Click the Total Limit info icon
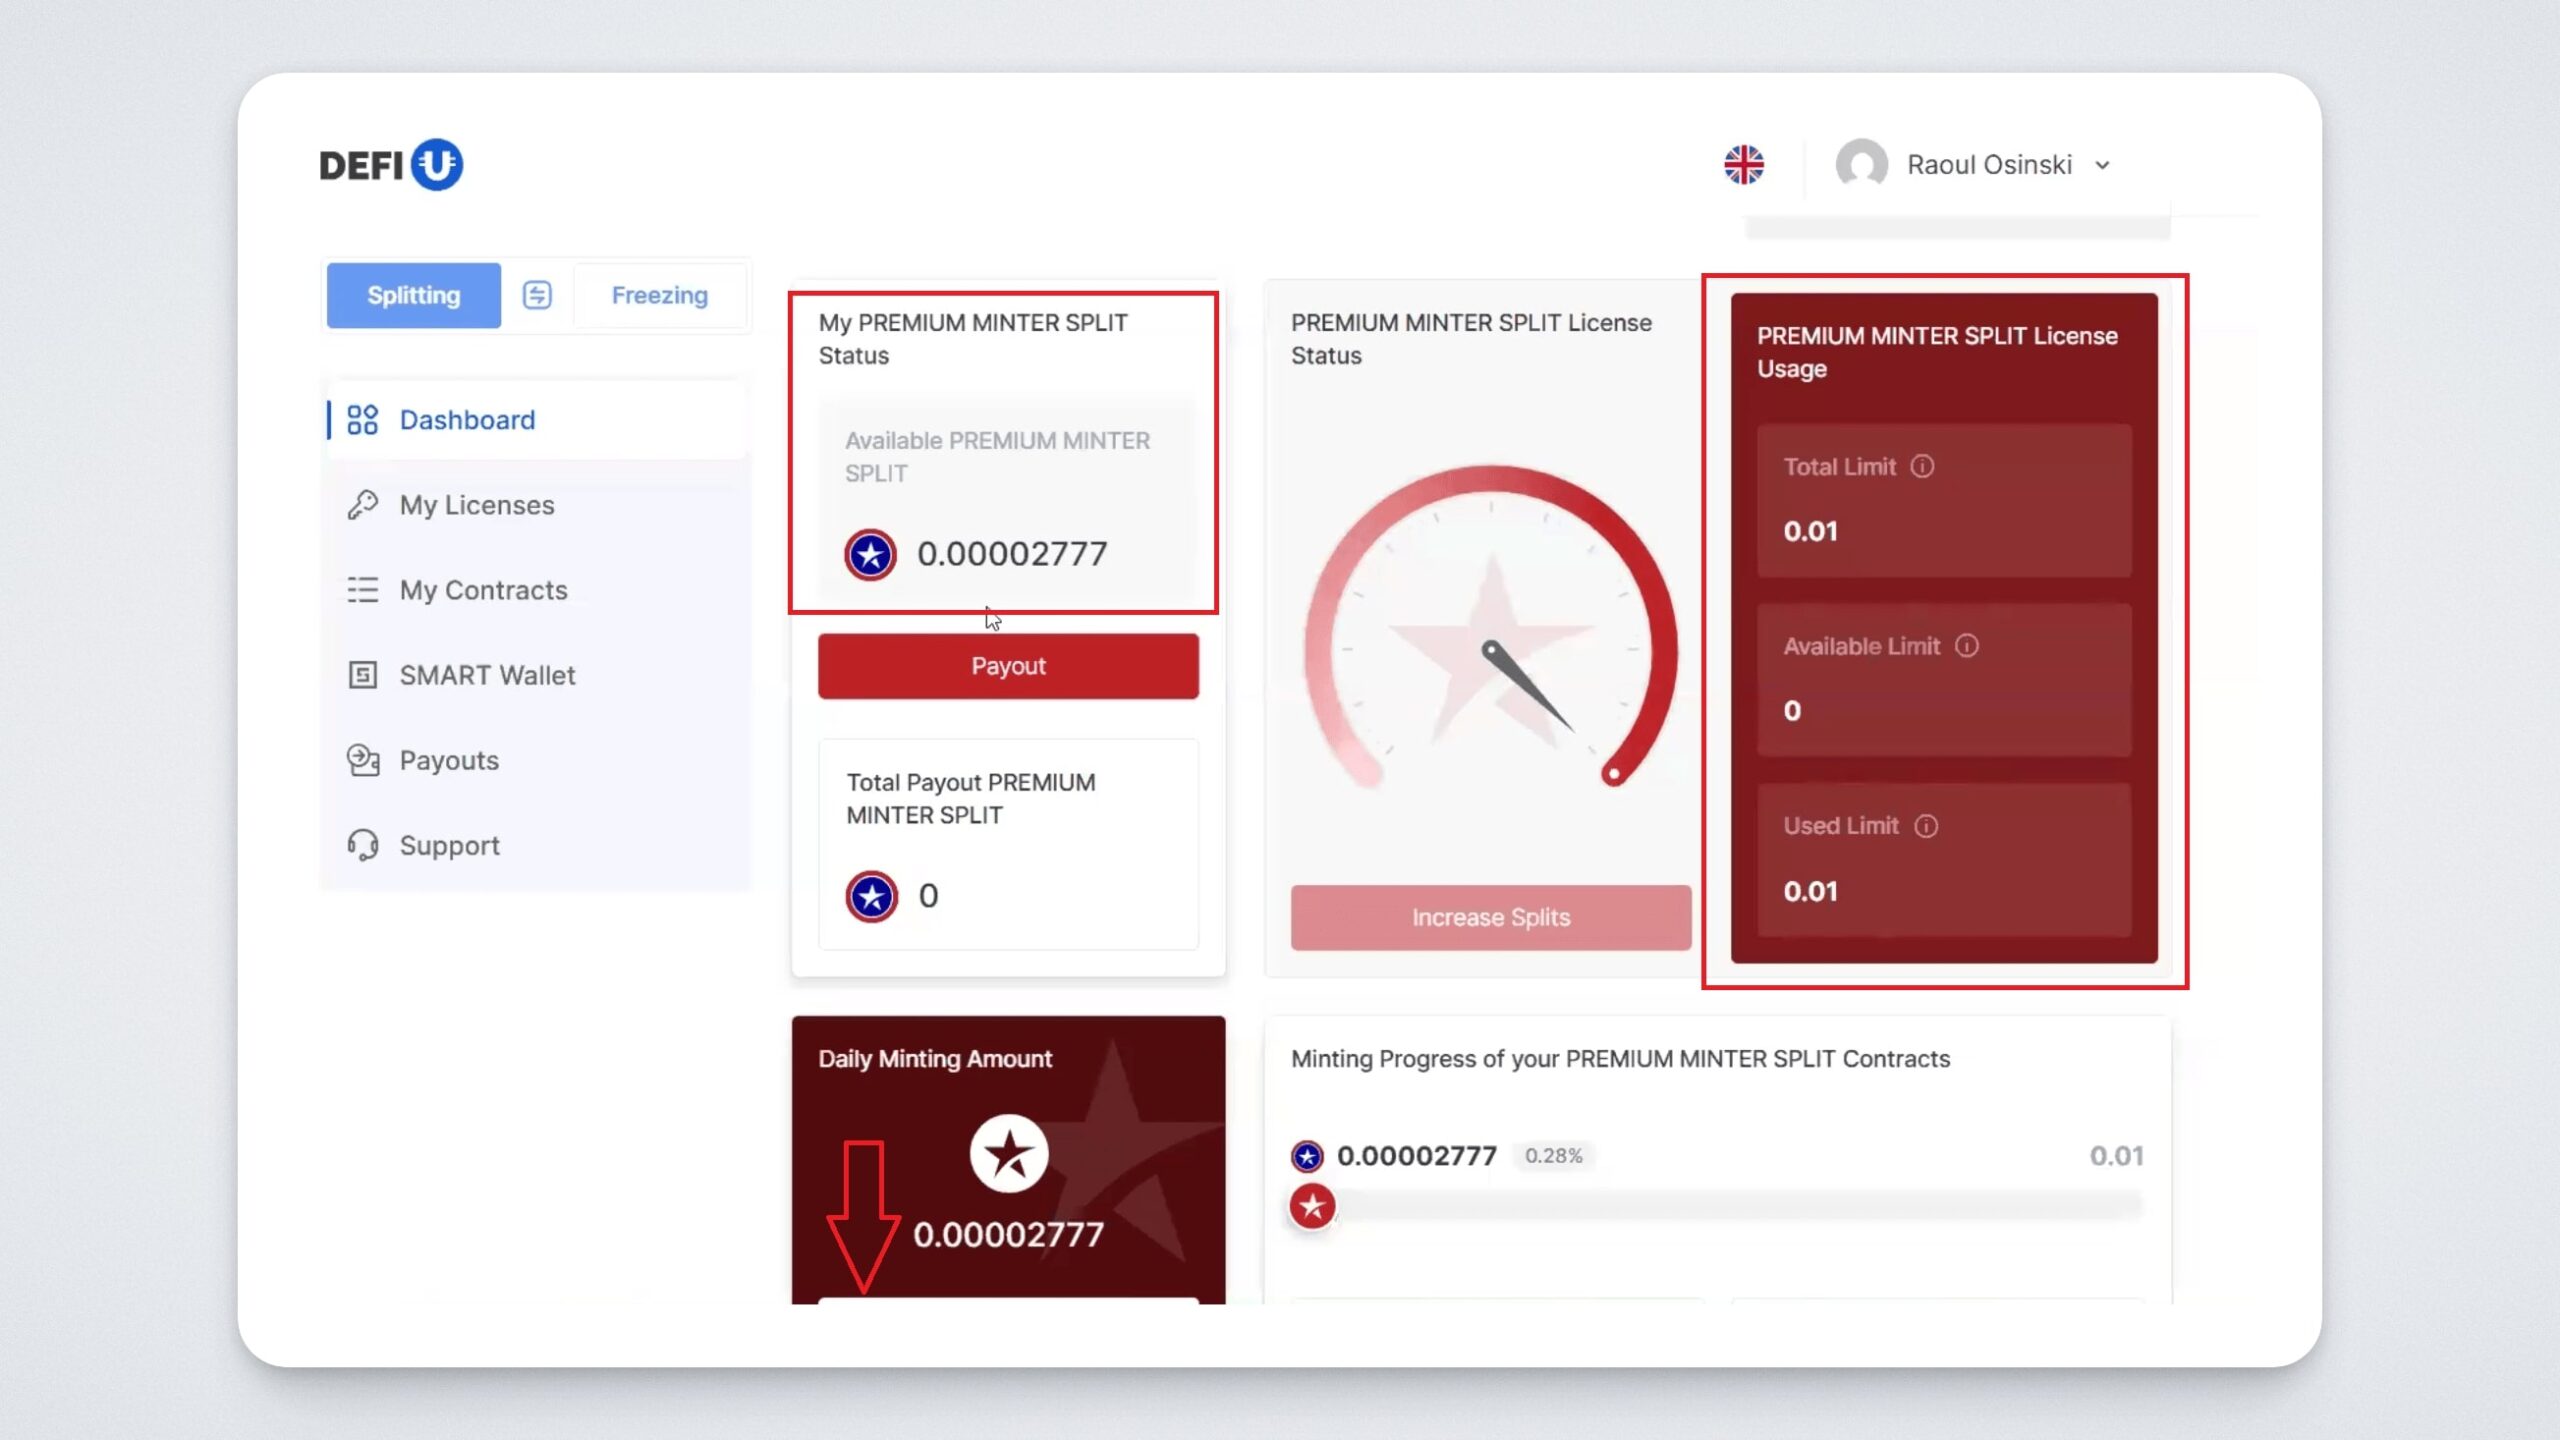 (1922, 467)
